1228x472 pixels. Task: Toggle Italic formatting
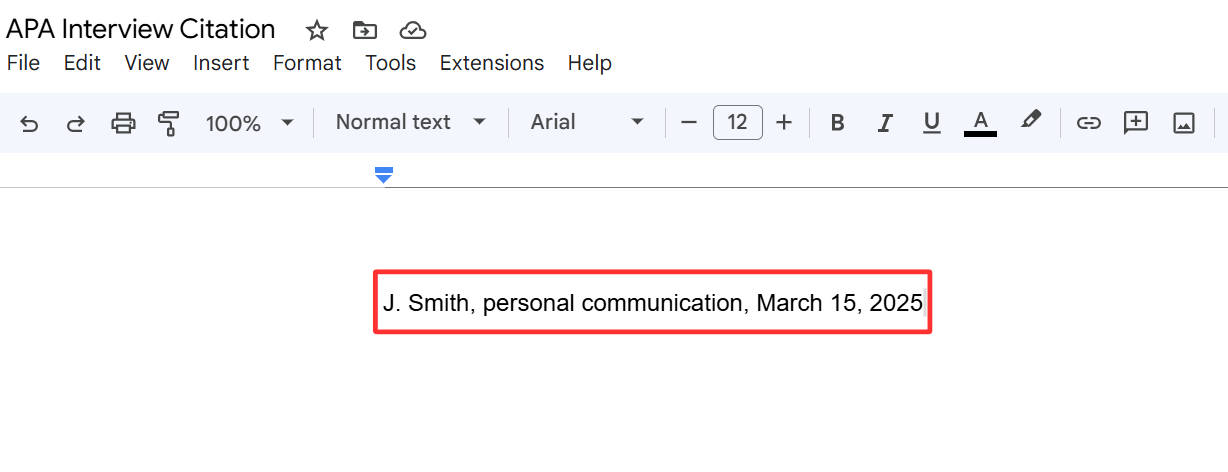click(x=885, y=123)
